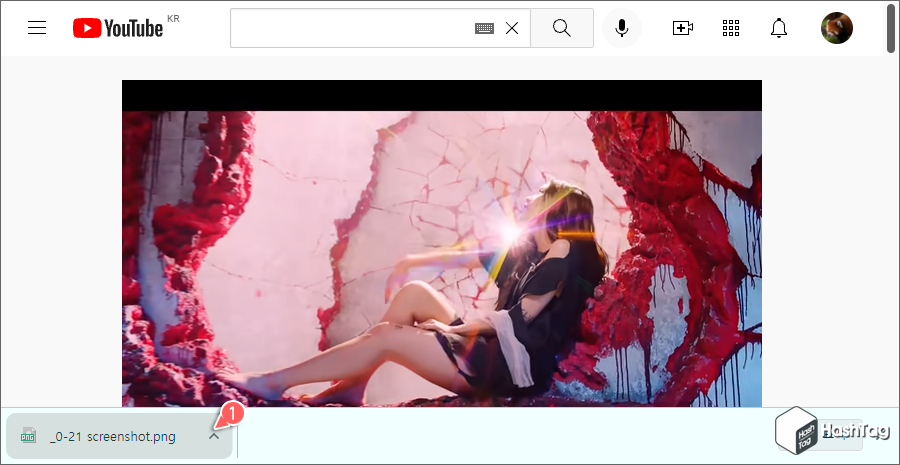Start voice search with microphone icon
This screenshot has height=465, width=900.
point(622,28)
